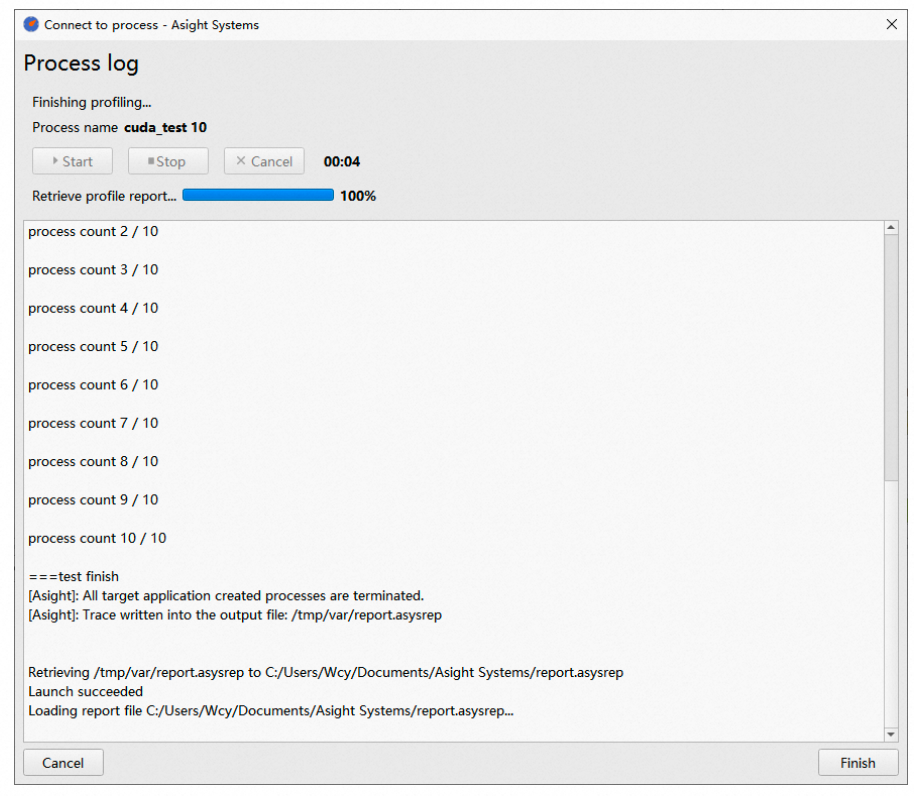
Task: Click the Retrieve profile report progress bar
Action: [258, 195]
